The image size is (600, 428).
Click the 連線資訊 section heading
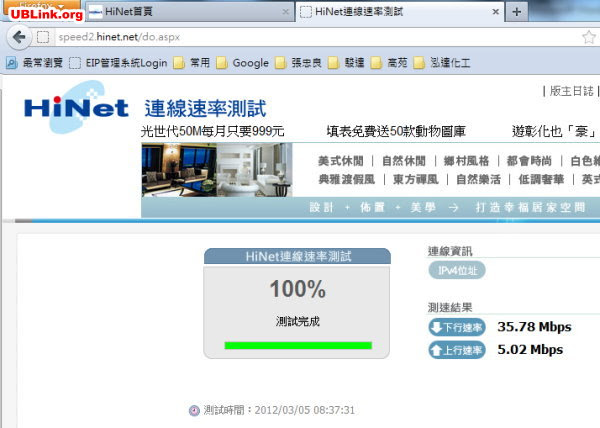(450, 251)
